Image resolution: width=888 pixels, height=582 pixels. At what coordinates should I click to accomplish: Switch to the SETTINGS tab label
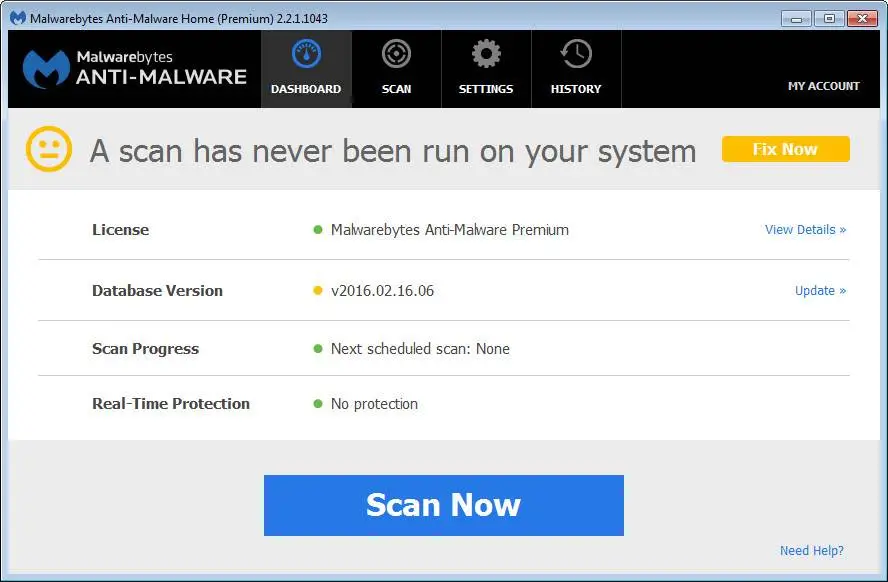click(486, 89)
